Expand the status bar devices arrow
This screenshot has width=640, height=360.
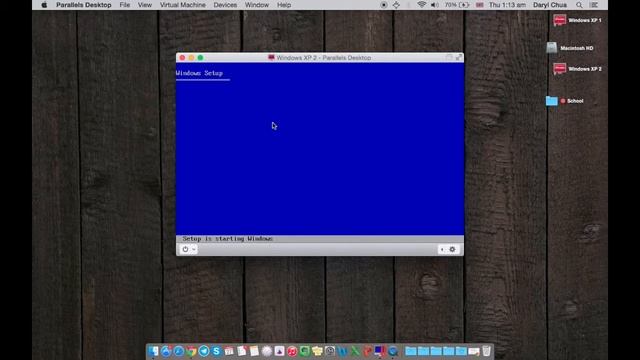[442, 249]
